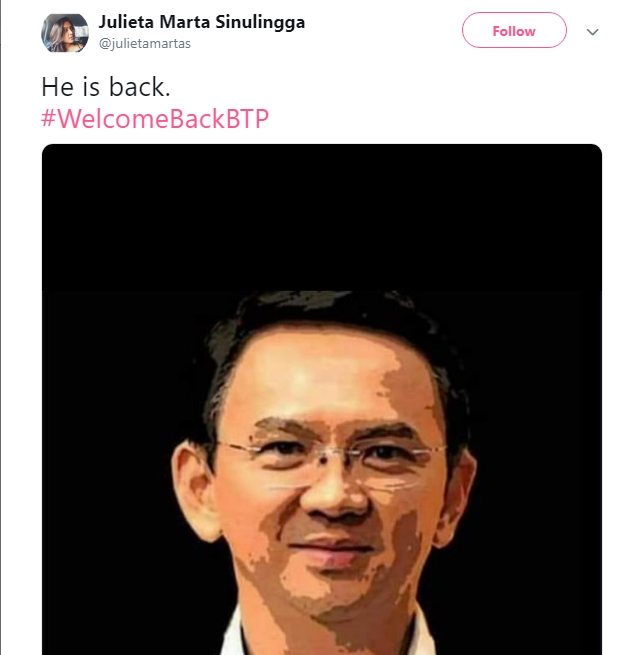Show more tweet actions via the chevron
This screenshot has width=639, height=655.
(592, 32)
